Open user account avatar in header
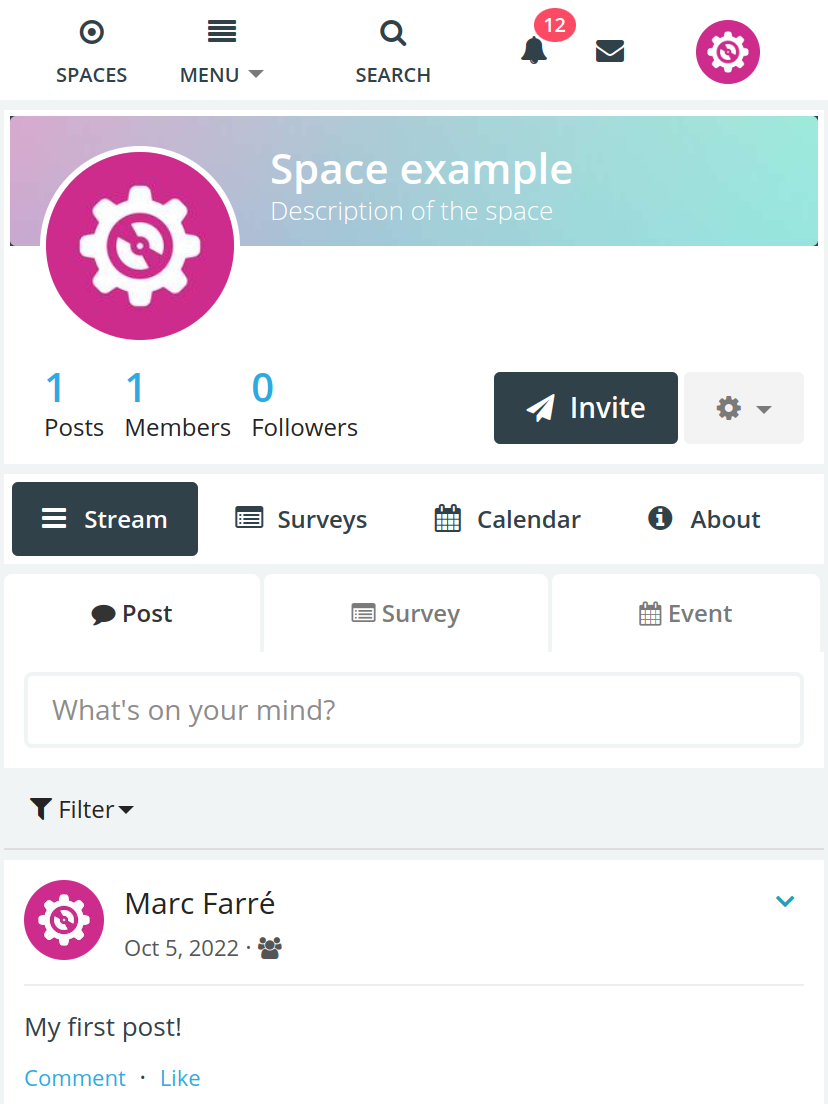 pos(727,52)
